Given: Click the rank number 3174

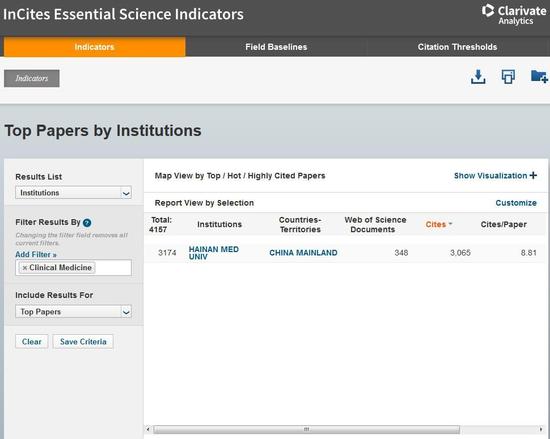Looking at the screenshot, I should pyautogui.click(x=167, y=252).
